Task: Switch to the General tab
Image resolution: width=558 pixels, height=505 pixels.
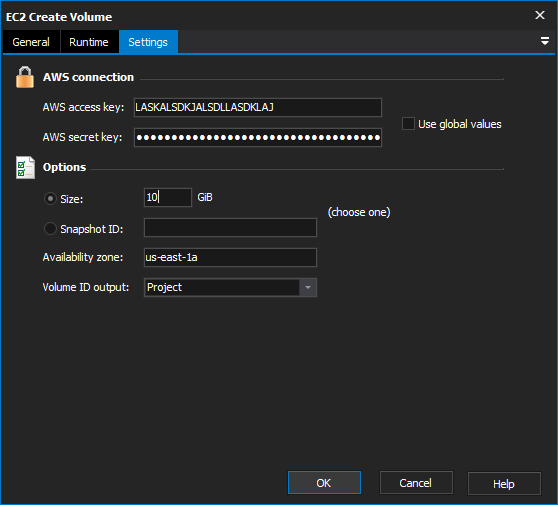Action: (31, 42)
